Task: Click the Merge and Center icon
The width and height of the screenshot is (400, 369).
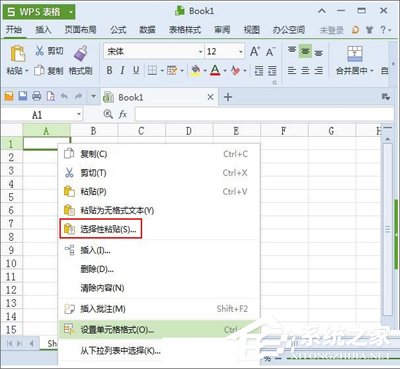Action: 355,53
